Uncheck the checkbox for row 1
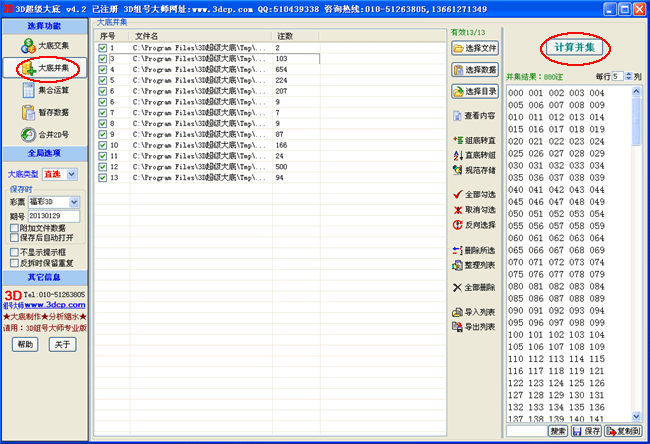 click(102, 48)
